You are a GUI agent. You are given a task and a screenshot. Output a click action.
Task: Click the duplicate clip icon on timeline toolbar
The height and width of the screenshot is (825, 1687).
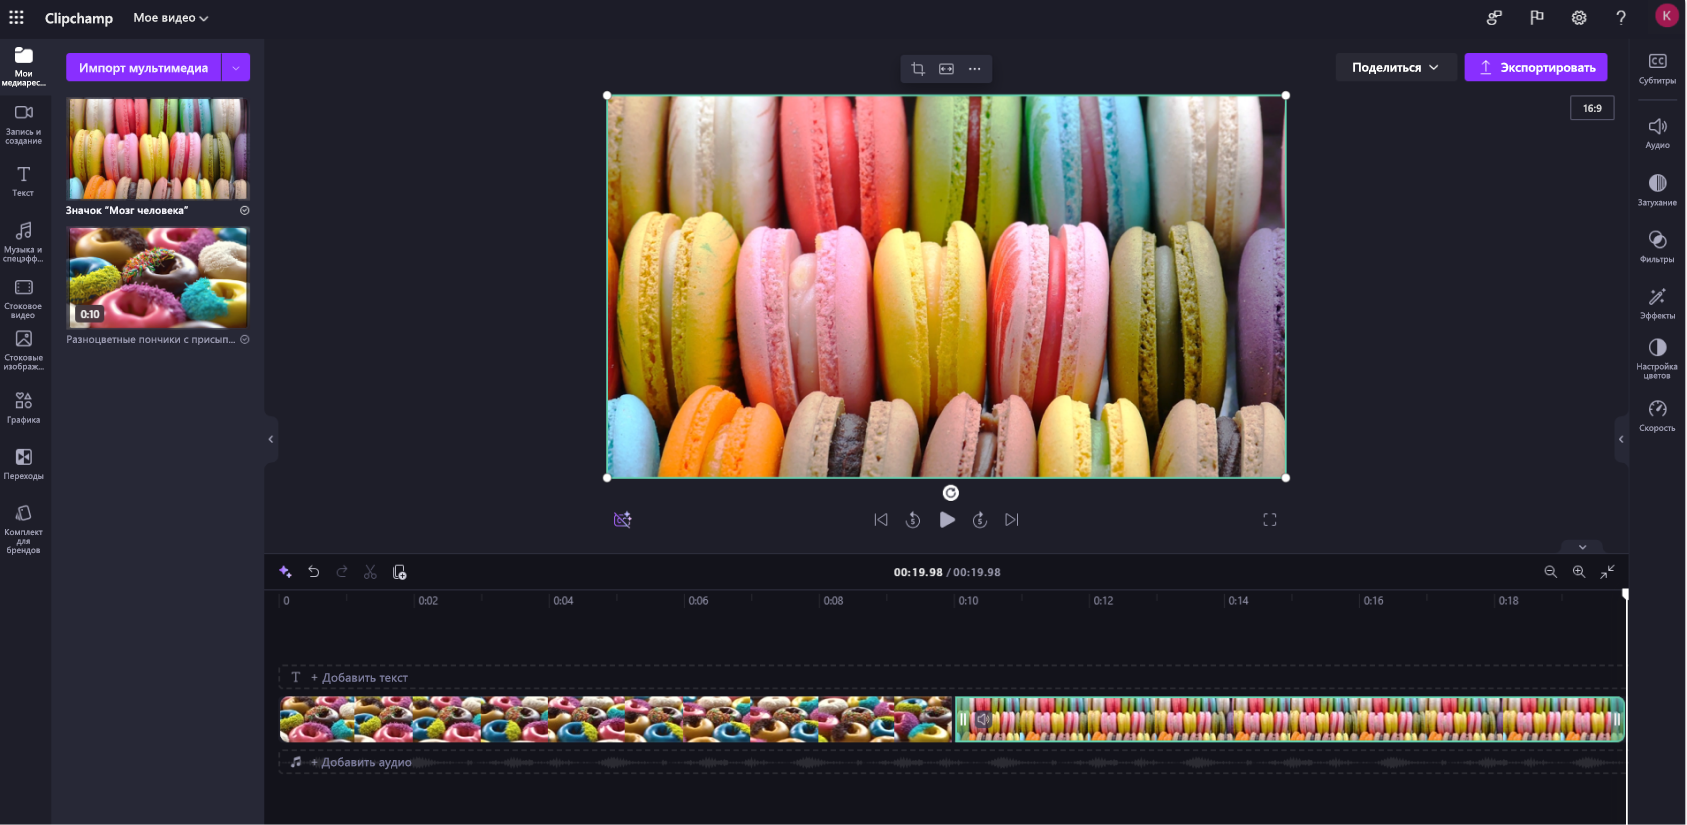(399, 572)
